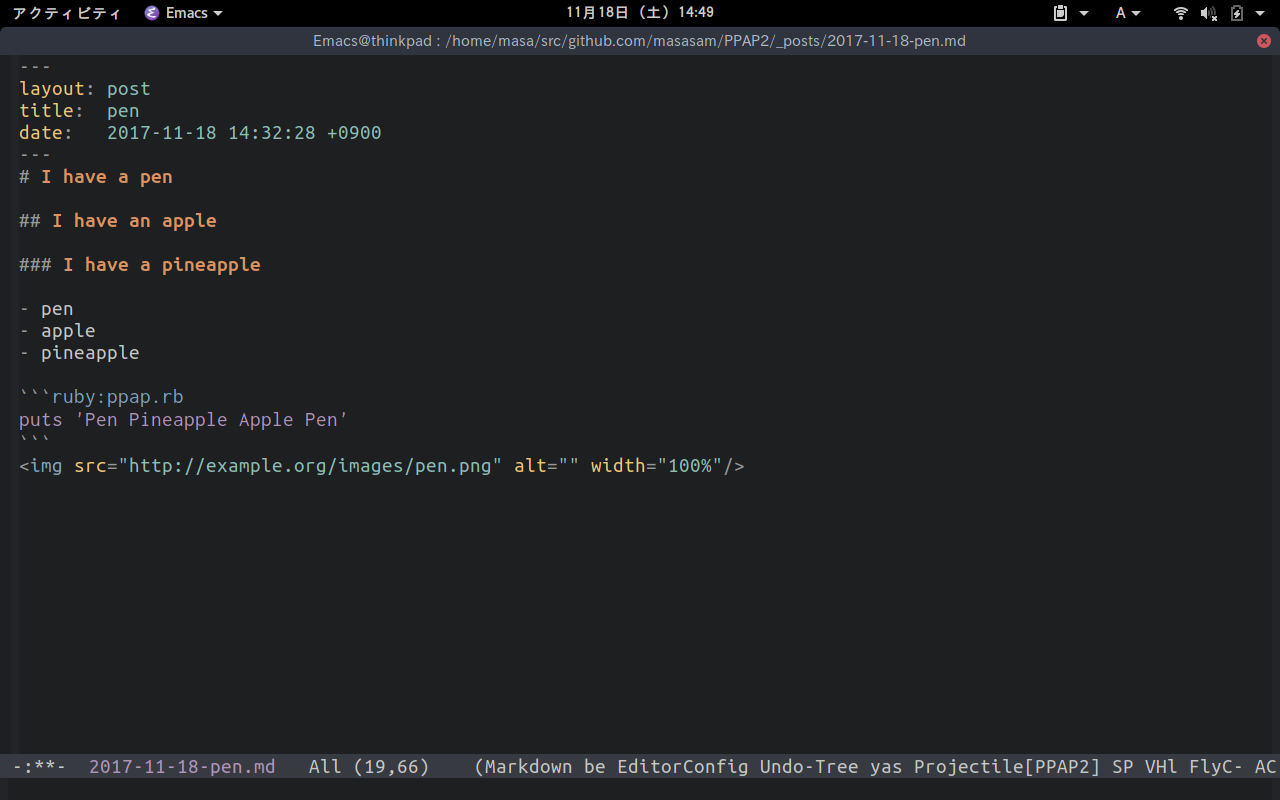The image size is (1280, 800).
Task: Click the first '---' front matter delimiter
Action: pyautogui.click(x=35, y=67)
